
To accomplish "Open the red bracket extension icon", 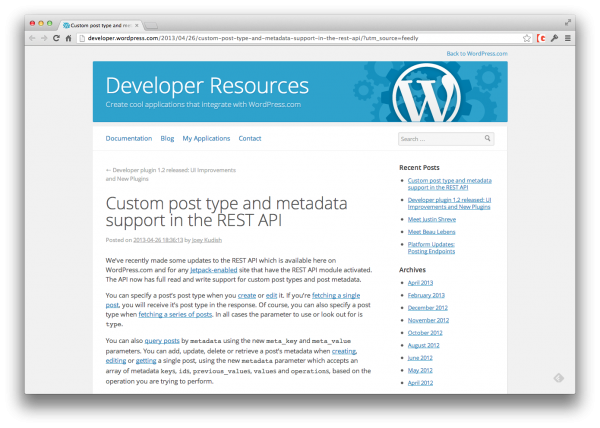I will click(541, 38).
